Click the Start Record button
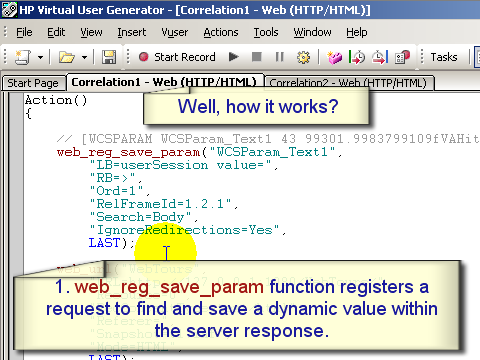Screen dimensions: 480x360 177,57
